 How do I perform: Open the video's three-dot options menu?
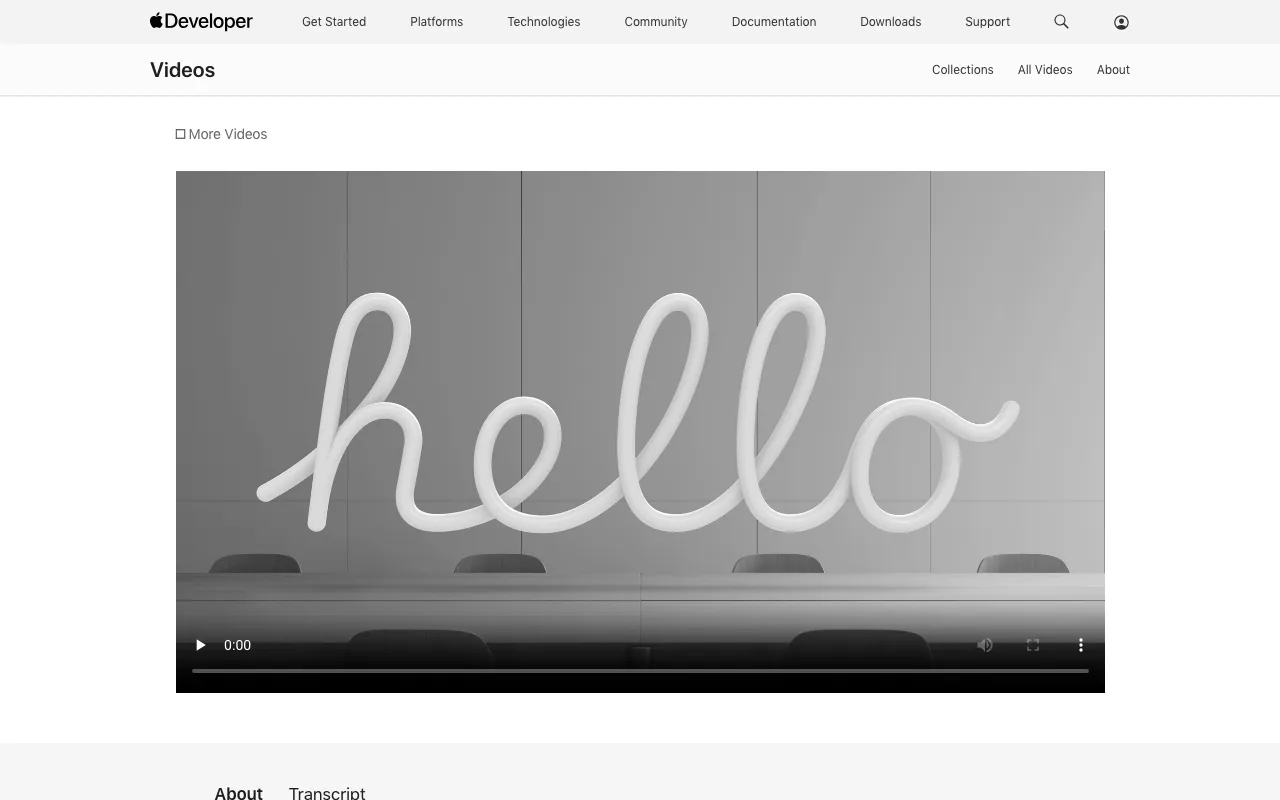1081,645
